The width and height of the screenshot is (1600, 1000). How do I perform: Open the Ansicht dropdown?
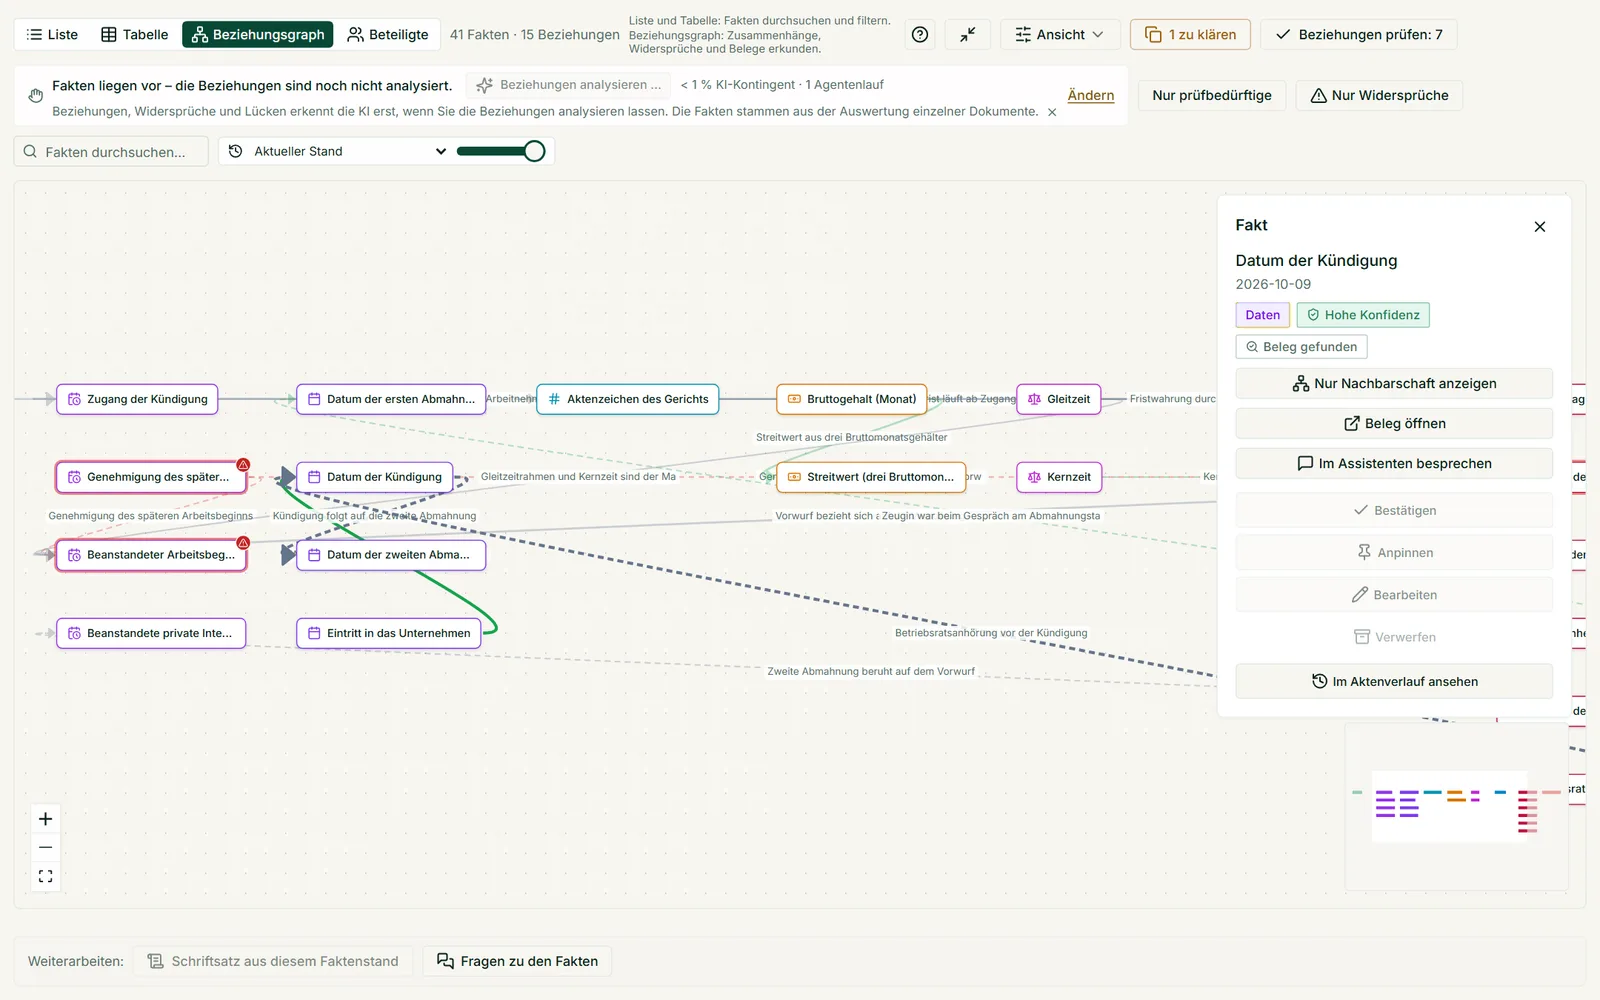coord(1059,35)
